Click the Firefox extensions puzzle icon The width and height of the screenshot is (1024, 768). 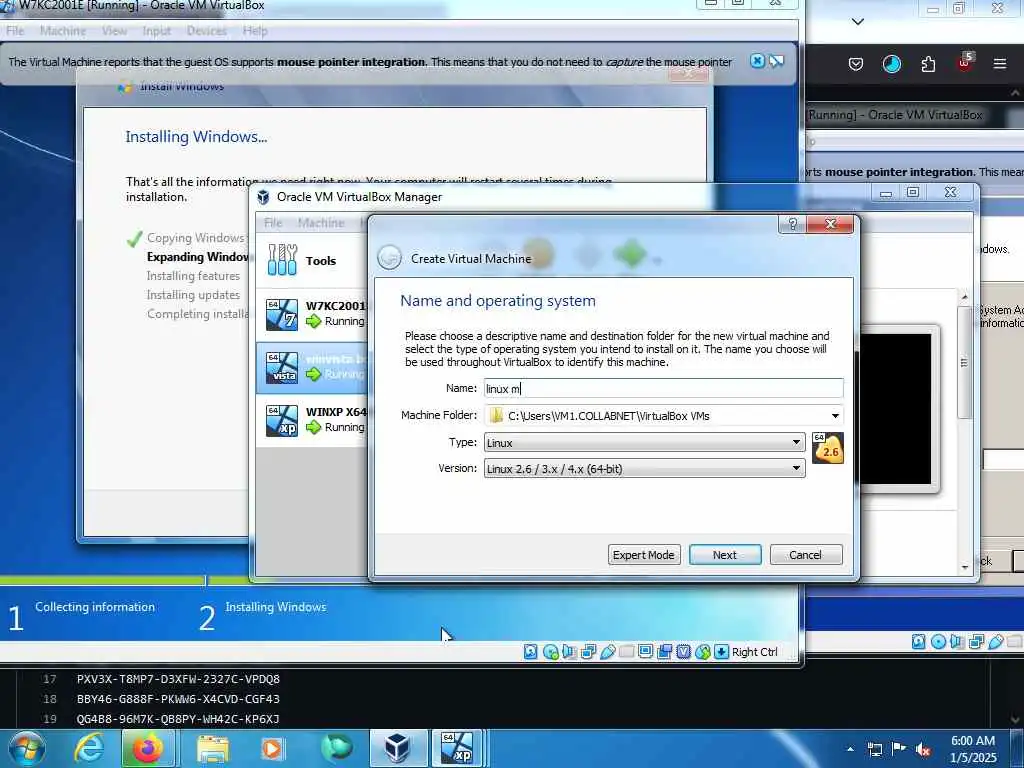928,63
